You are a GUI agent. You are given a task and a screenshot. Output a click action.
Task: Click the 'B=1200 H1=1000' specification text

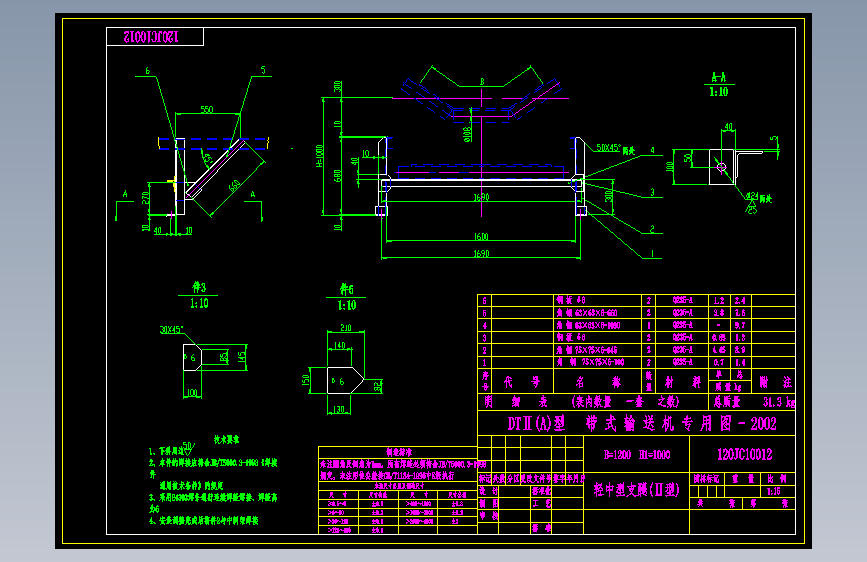[636, 455]
